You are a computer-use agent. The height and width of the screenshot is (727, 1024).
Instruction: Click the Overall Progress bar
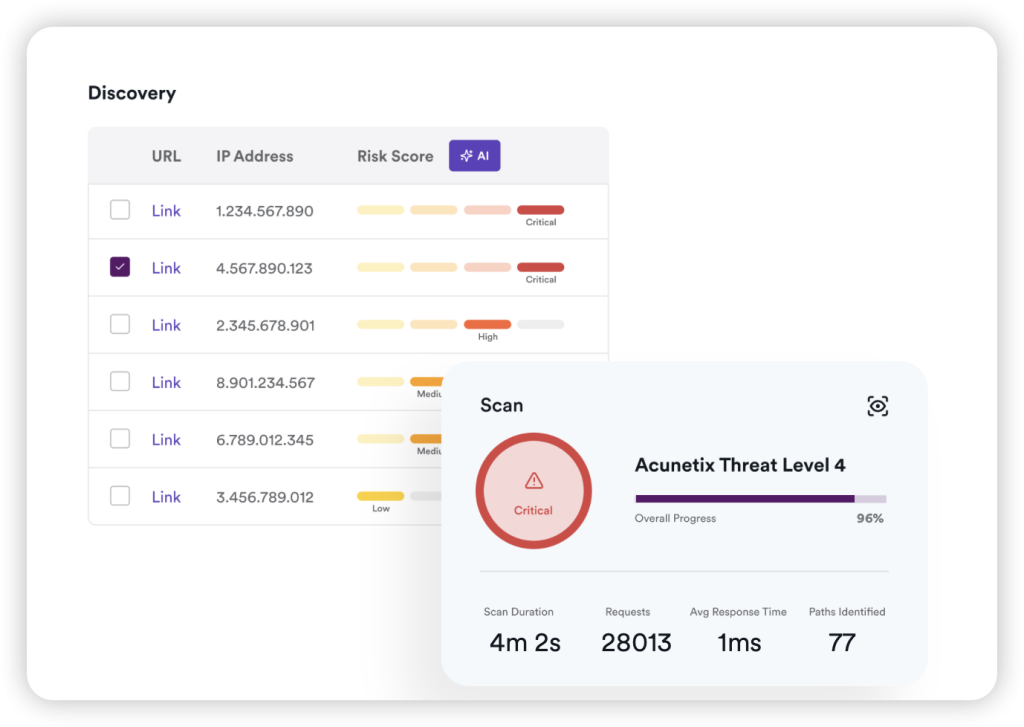tap(760, 498)
